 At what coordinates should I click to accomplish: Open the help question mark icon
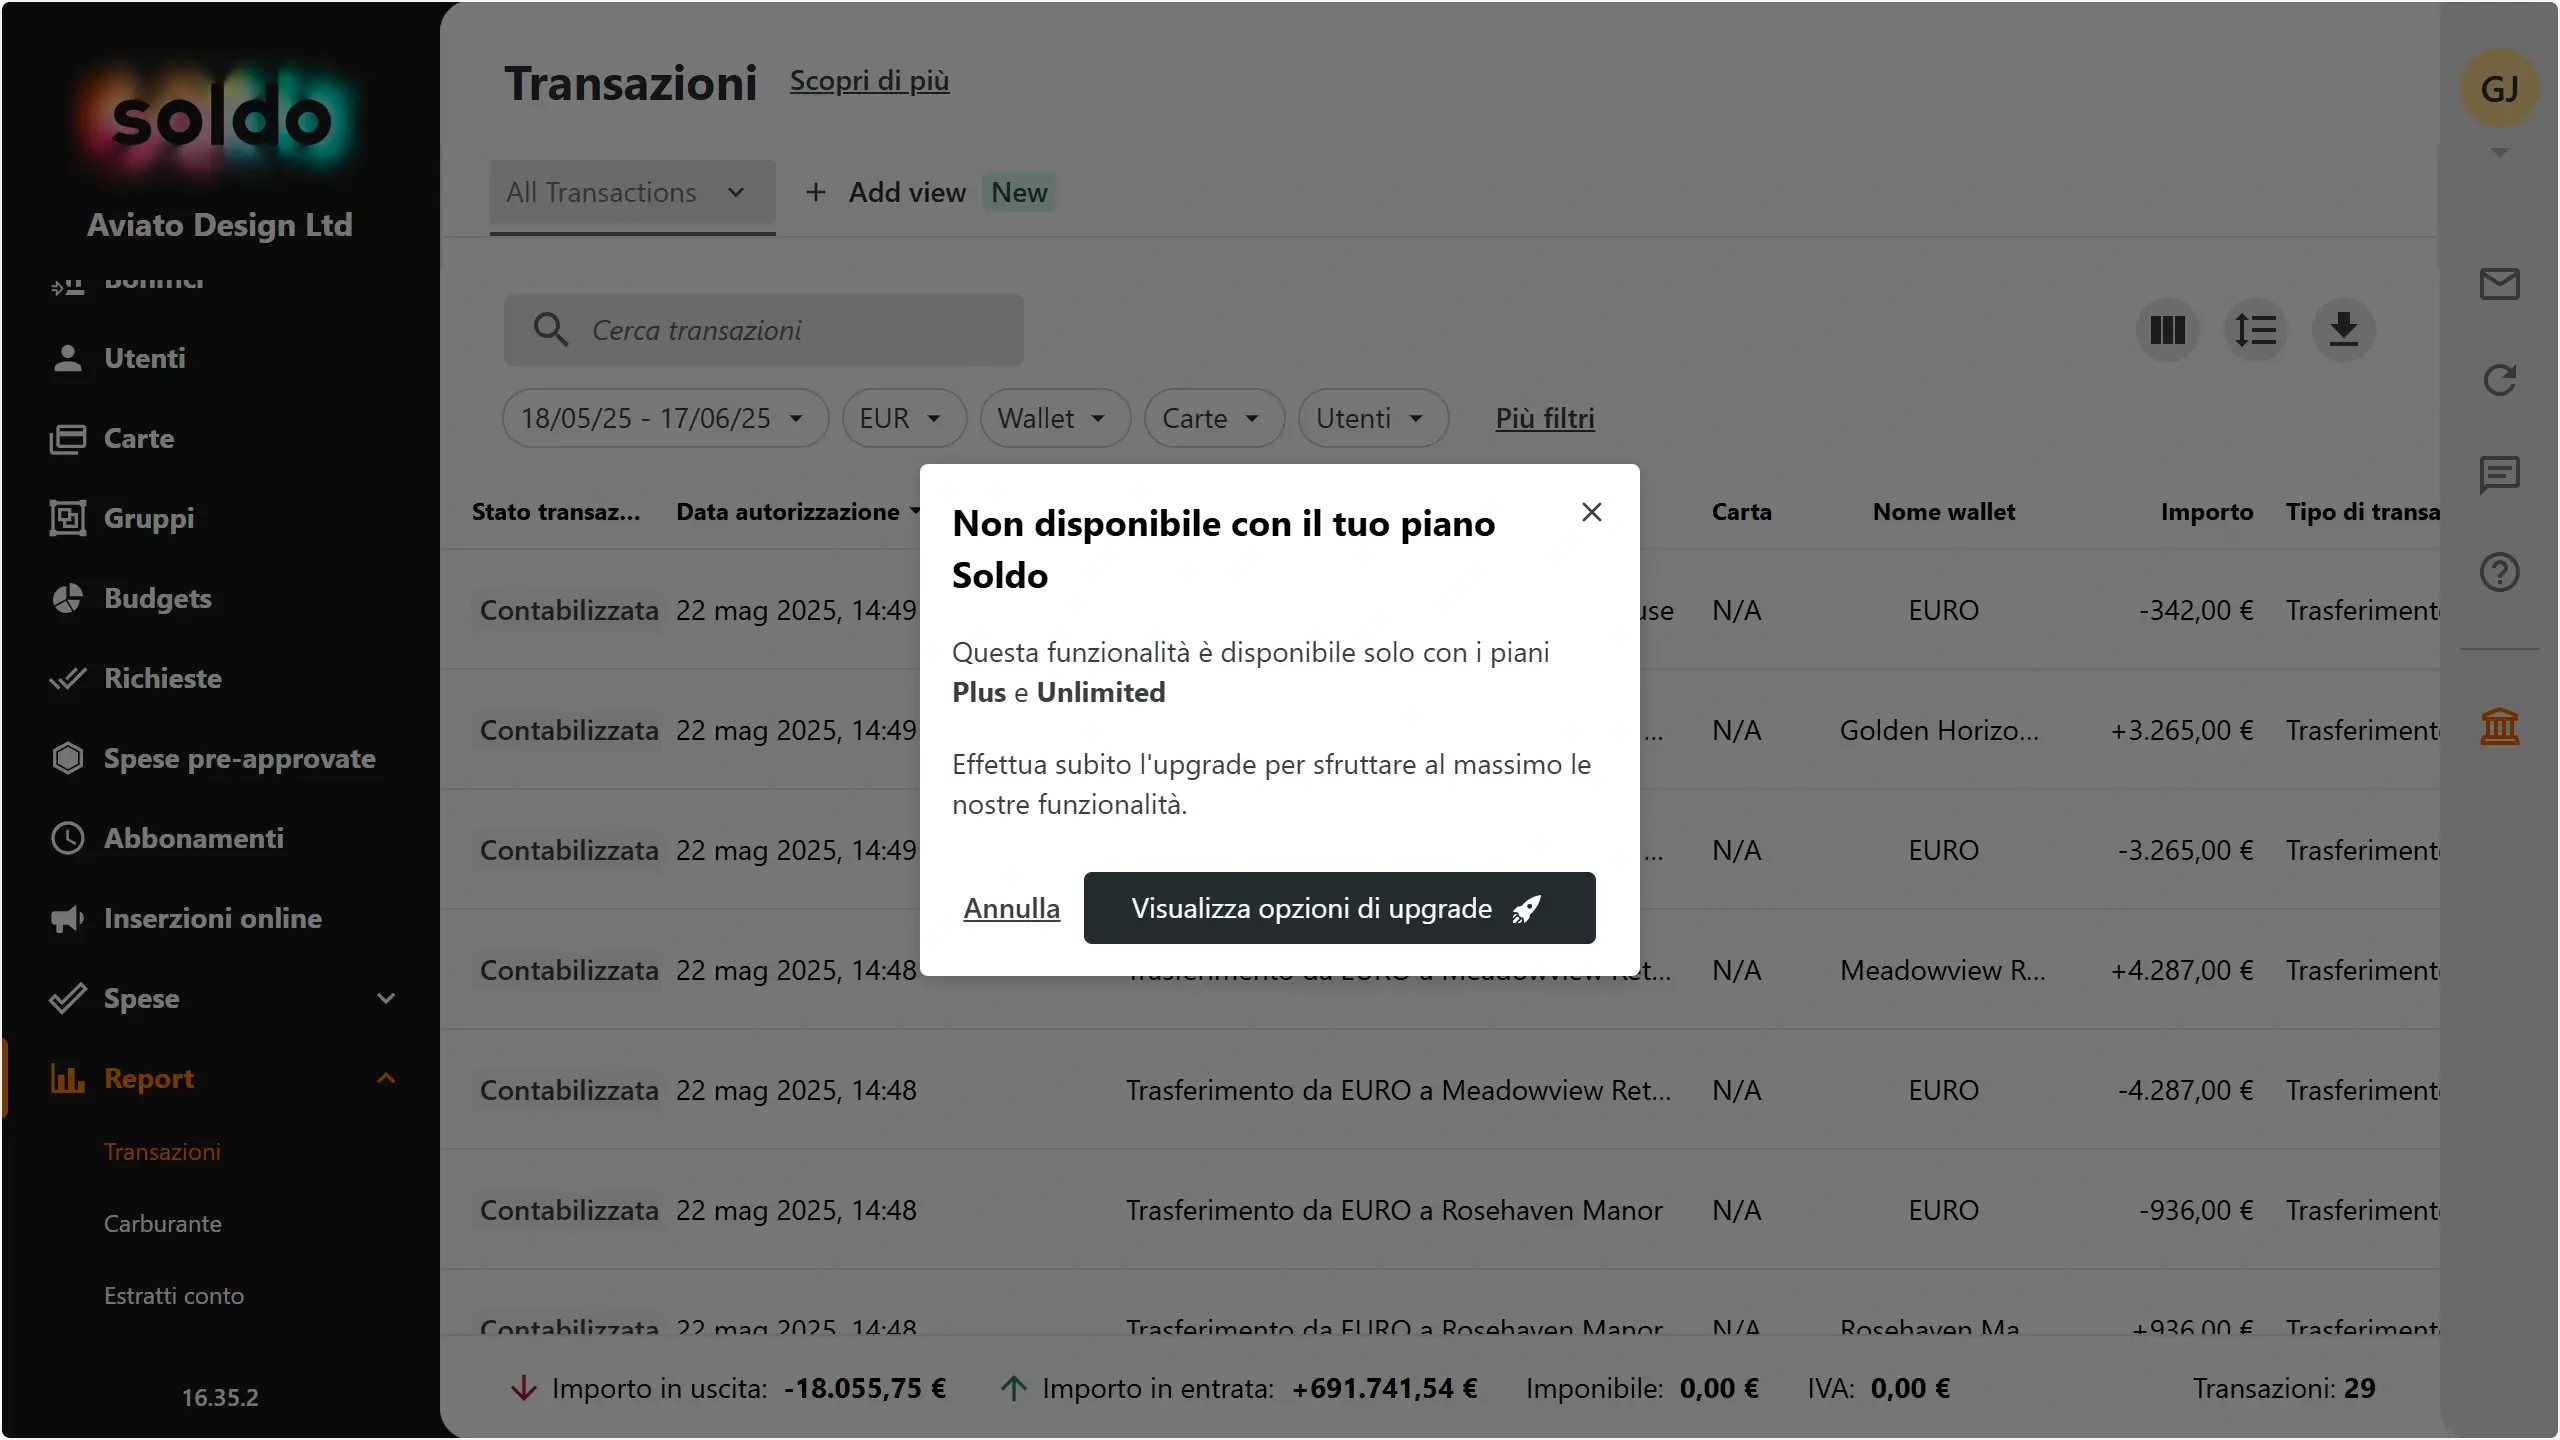[x=2499, y=572]
